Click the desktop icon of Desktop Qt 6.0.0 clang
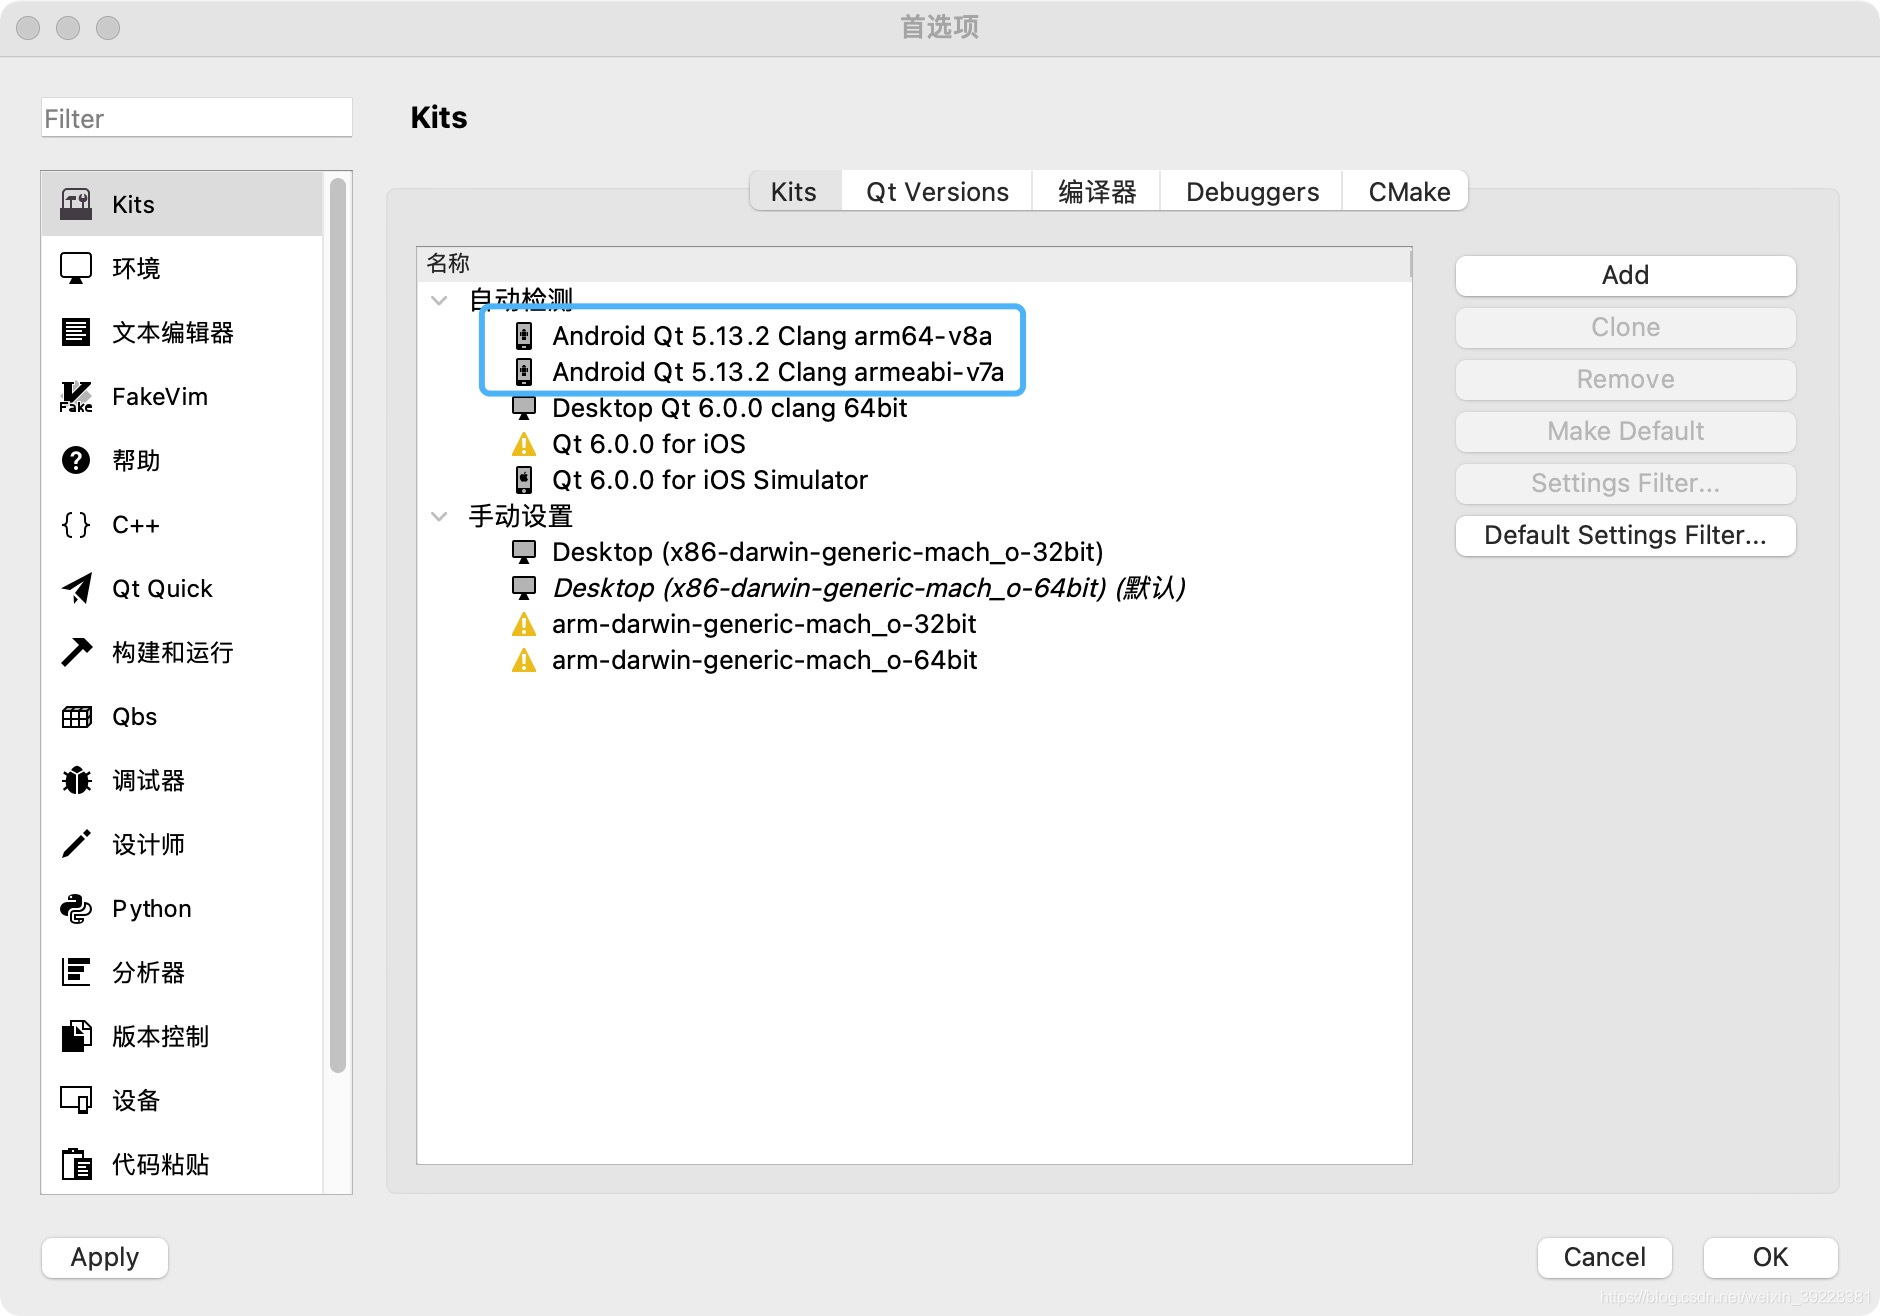Image resolution: width=1880 pixels, height=1316 pixels. point(523,408)
